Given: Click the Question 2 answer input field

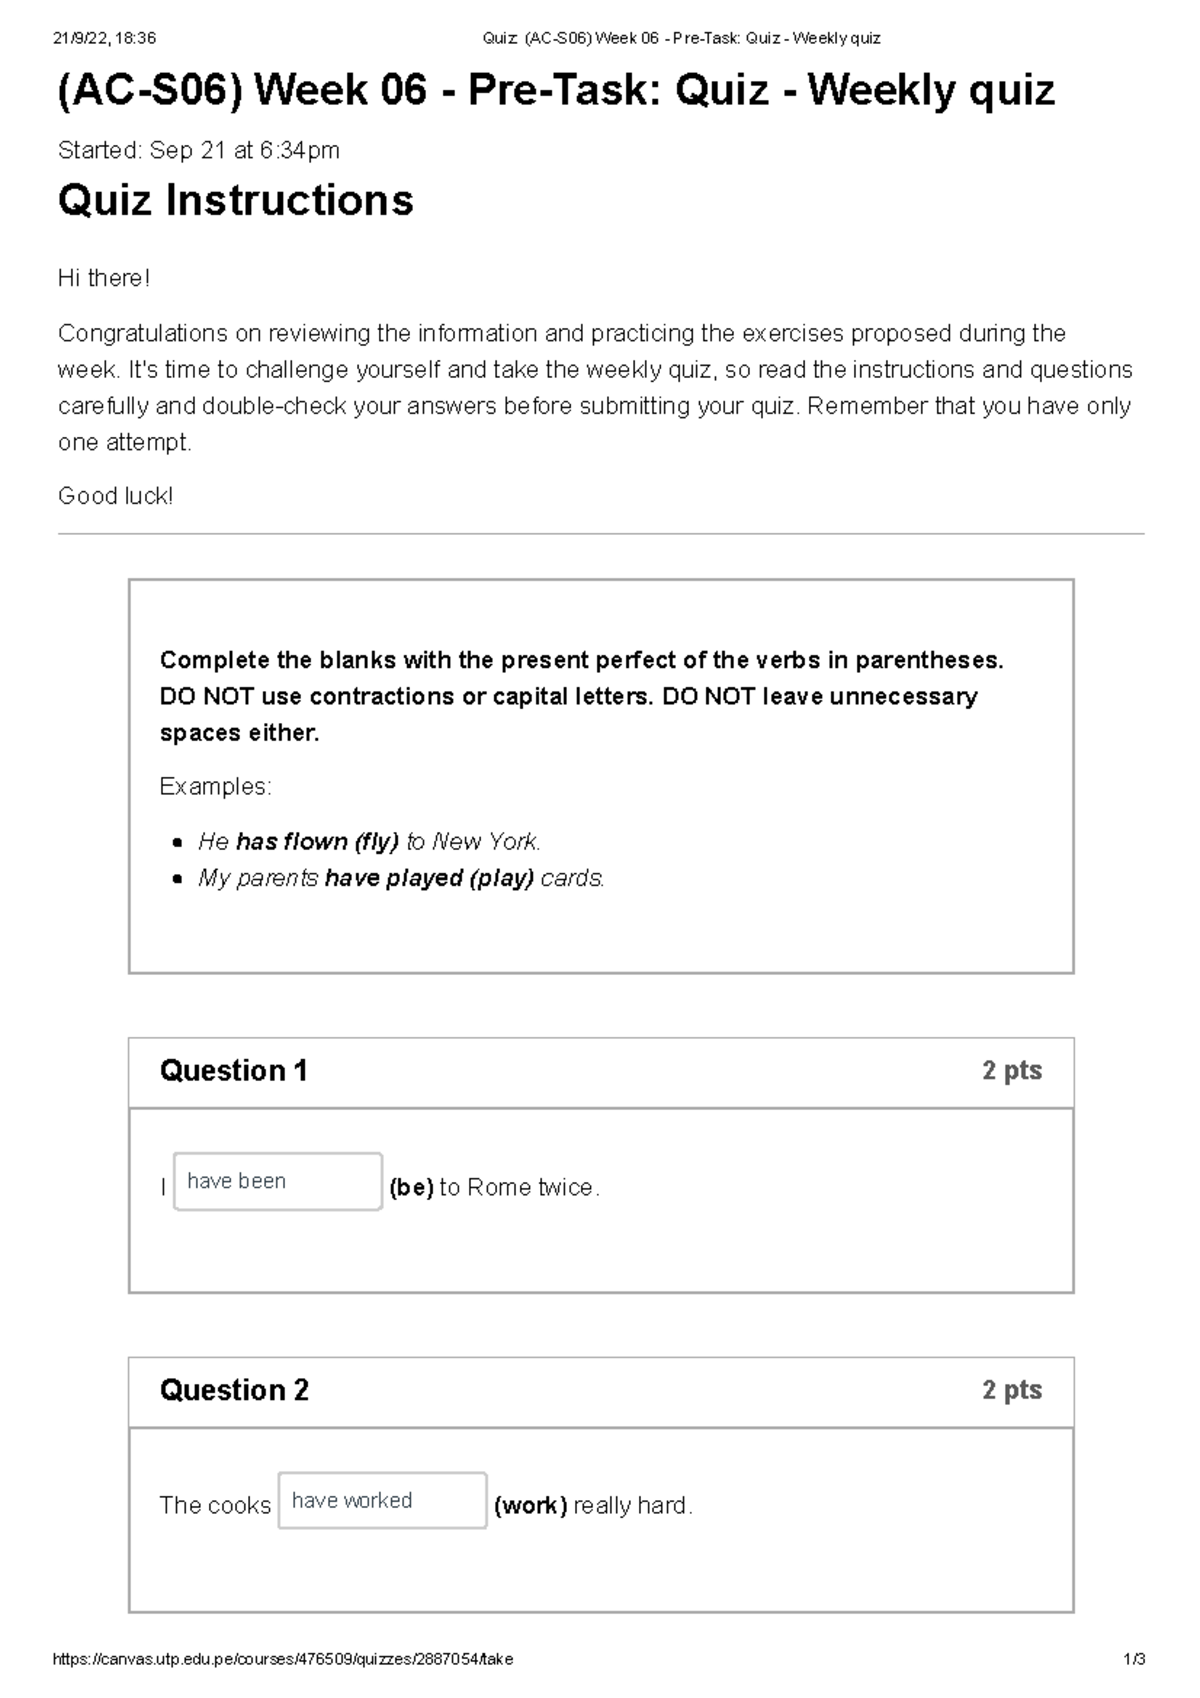Looking at the screenshot, I should coord(381,1501).
